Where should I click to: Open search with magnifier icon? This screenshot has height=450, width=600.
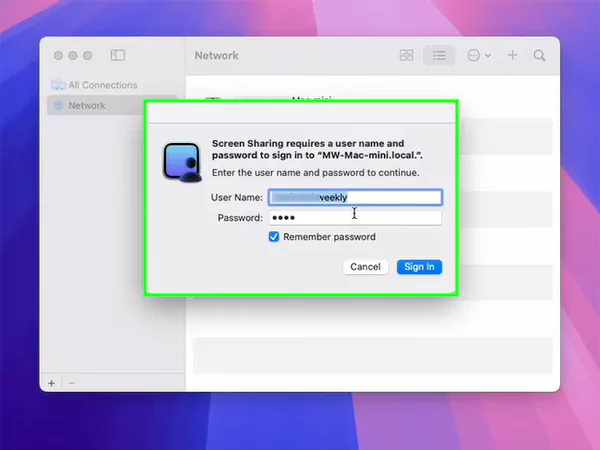pyautogui.click(x=540, y=55)
